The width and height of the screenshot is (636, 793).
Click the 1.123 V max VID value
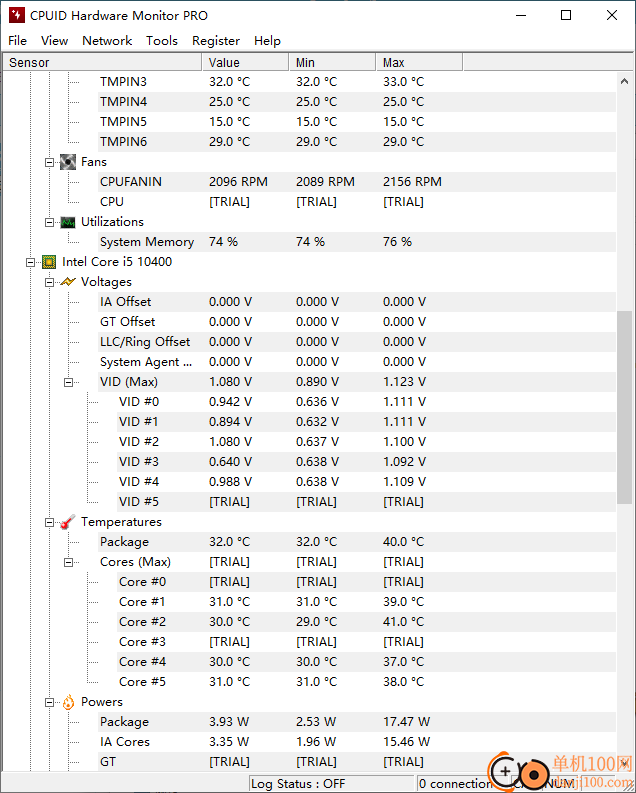[x=404, y=382]
